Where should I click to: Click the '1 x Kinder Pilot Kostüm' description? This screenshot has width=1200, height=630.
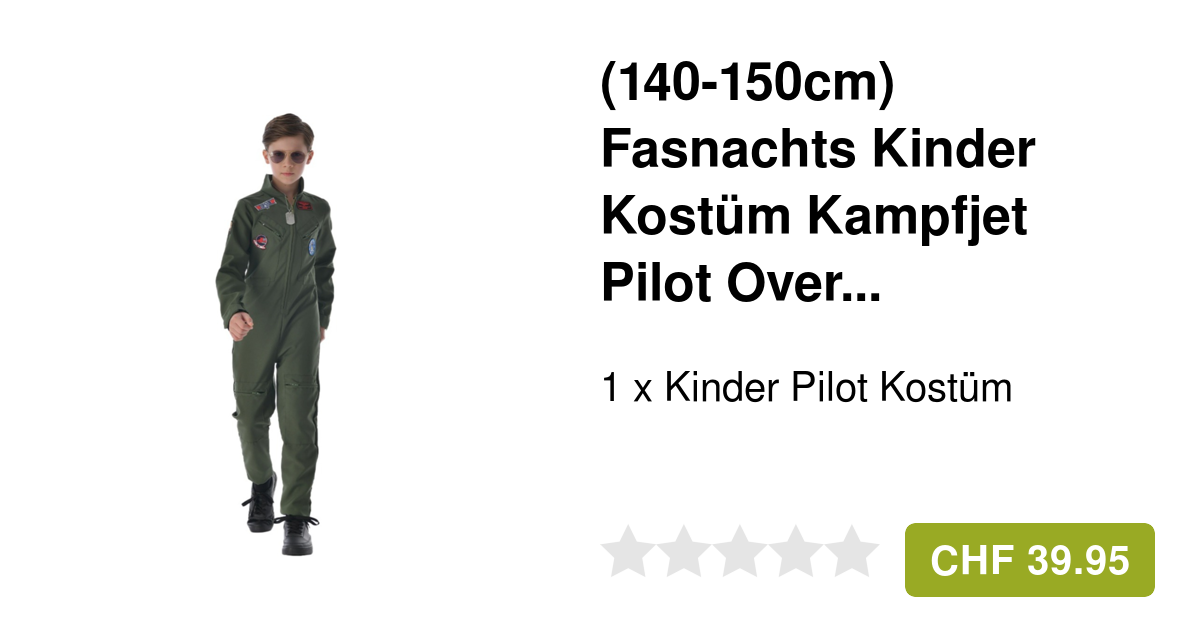[x=807, y=387]
